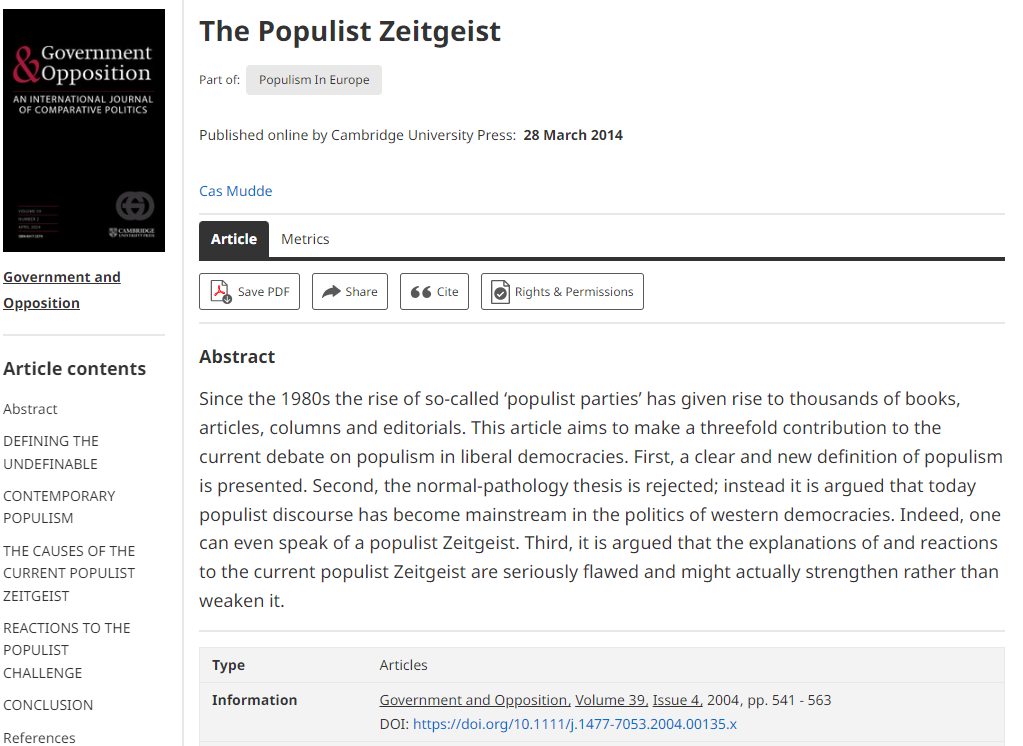The width and height of the screenshot is (1023, 746).
Task: Jump to the Abstract section
Action: [30, 409]
